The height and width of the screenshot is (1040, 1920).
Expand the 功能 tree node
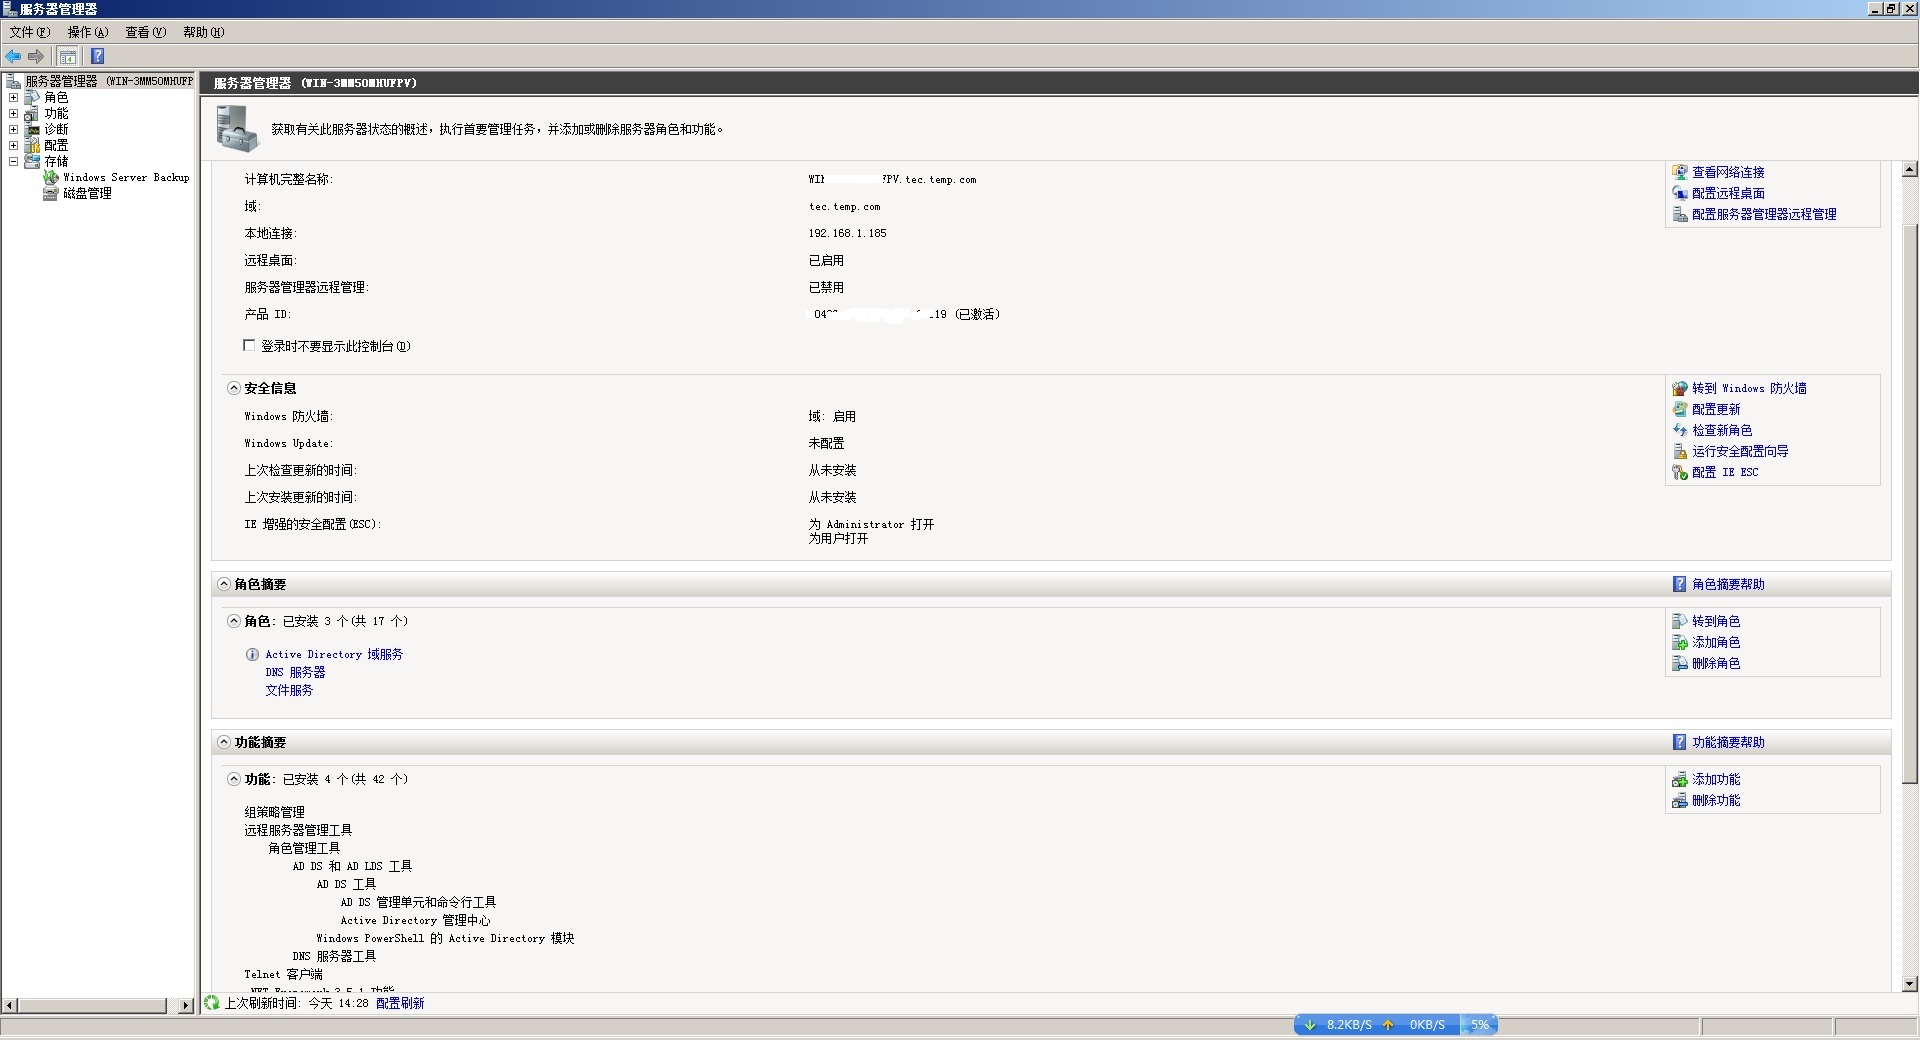click(13, 113)
